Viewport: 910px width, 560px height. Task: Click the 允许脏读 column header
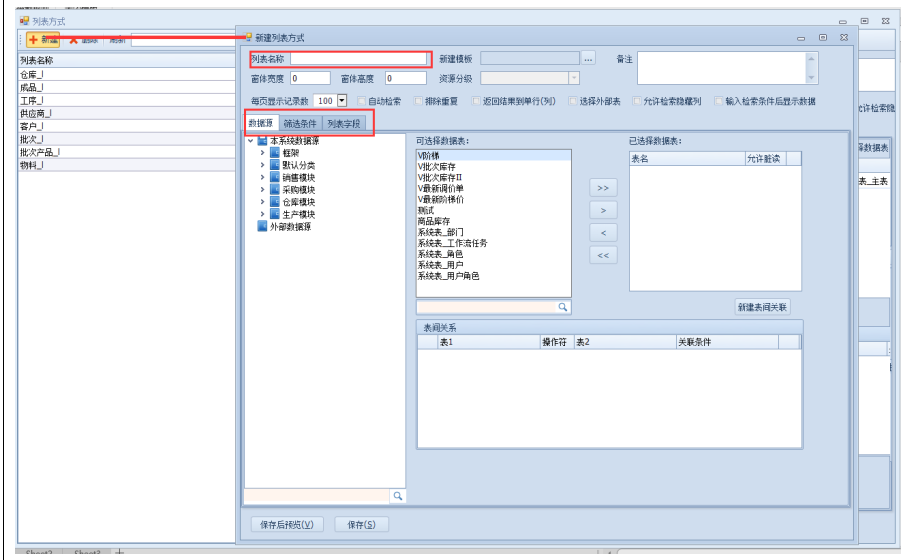(765, 158)
